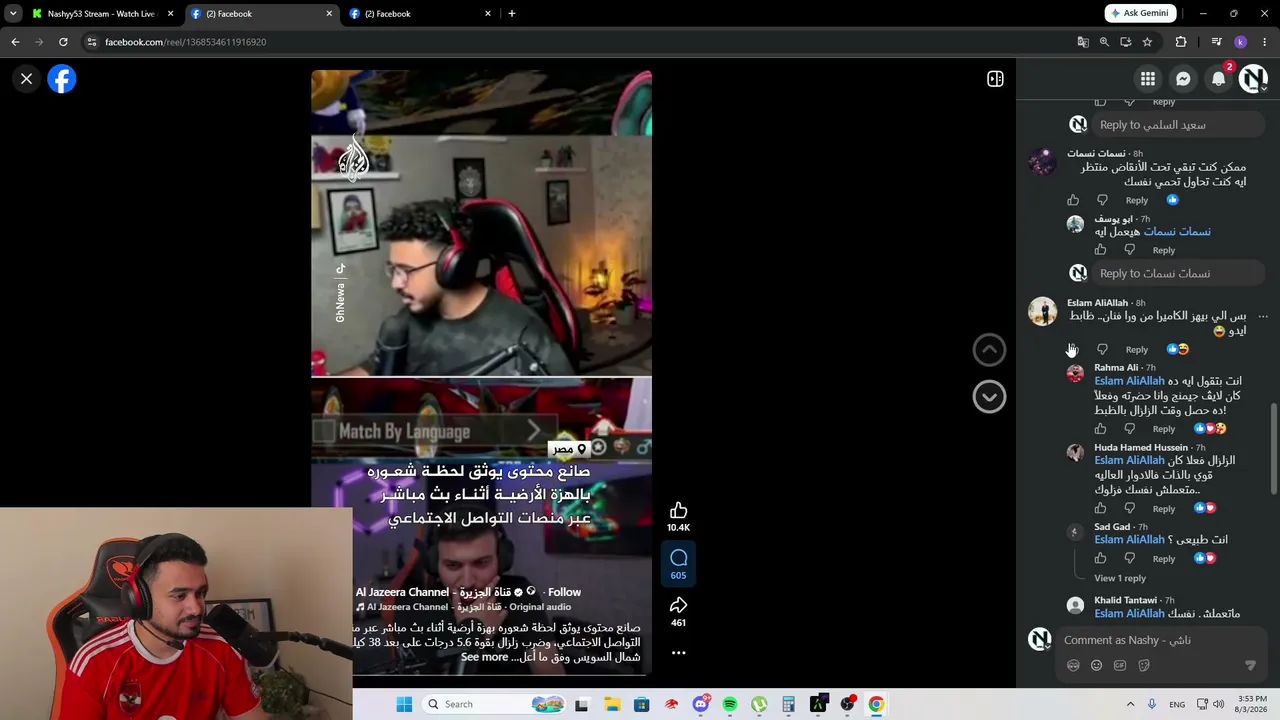Open a new browser tab

(x=512, y=14)
